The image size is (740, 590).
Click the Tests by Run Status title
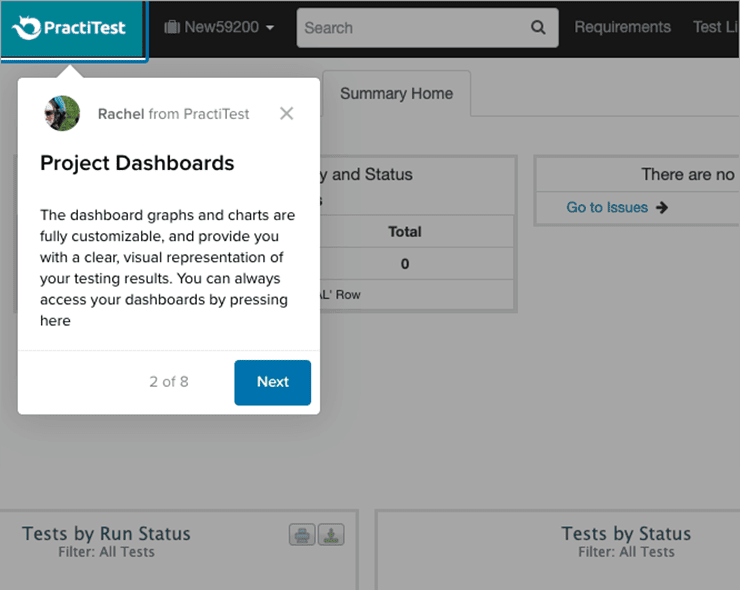click(106, 533)
